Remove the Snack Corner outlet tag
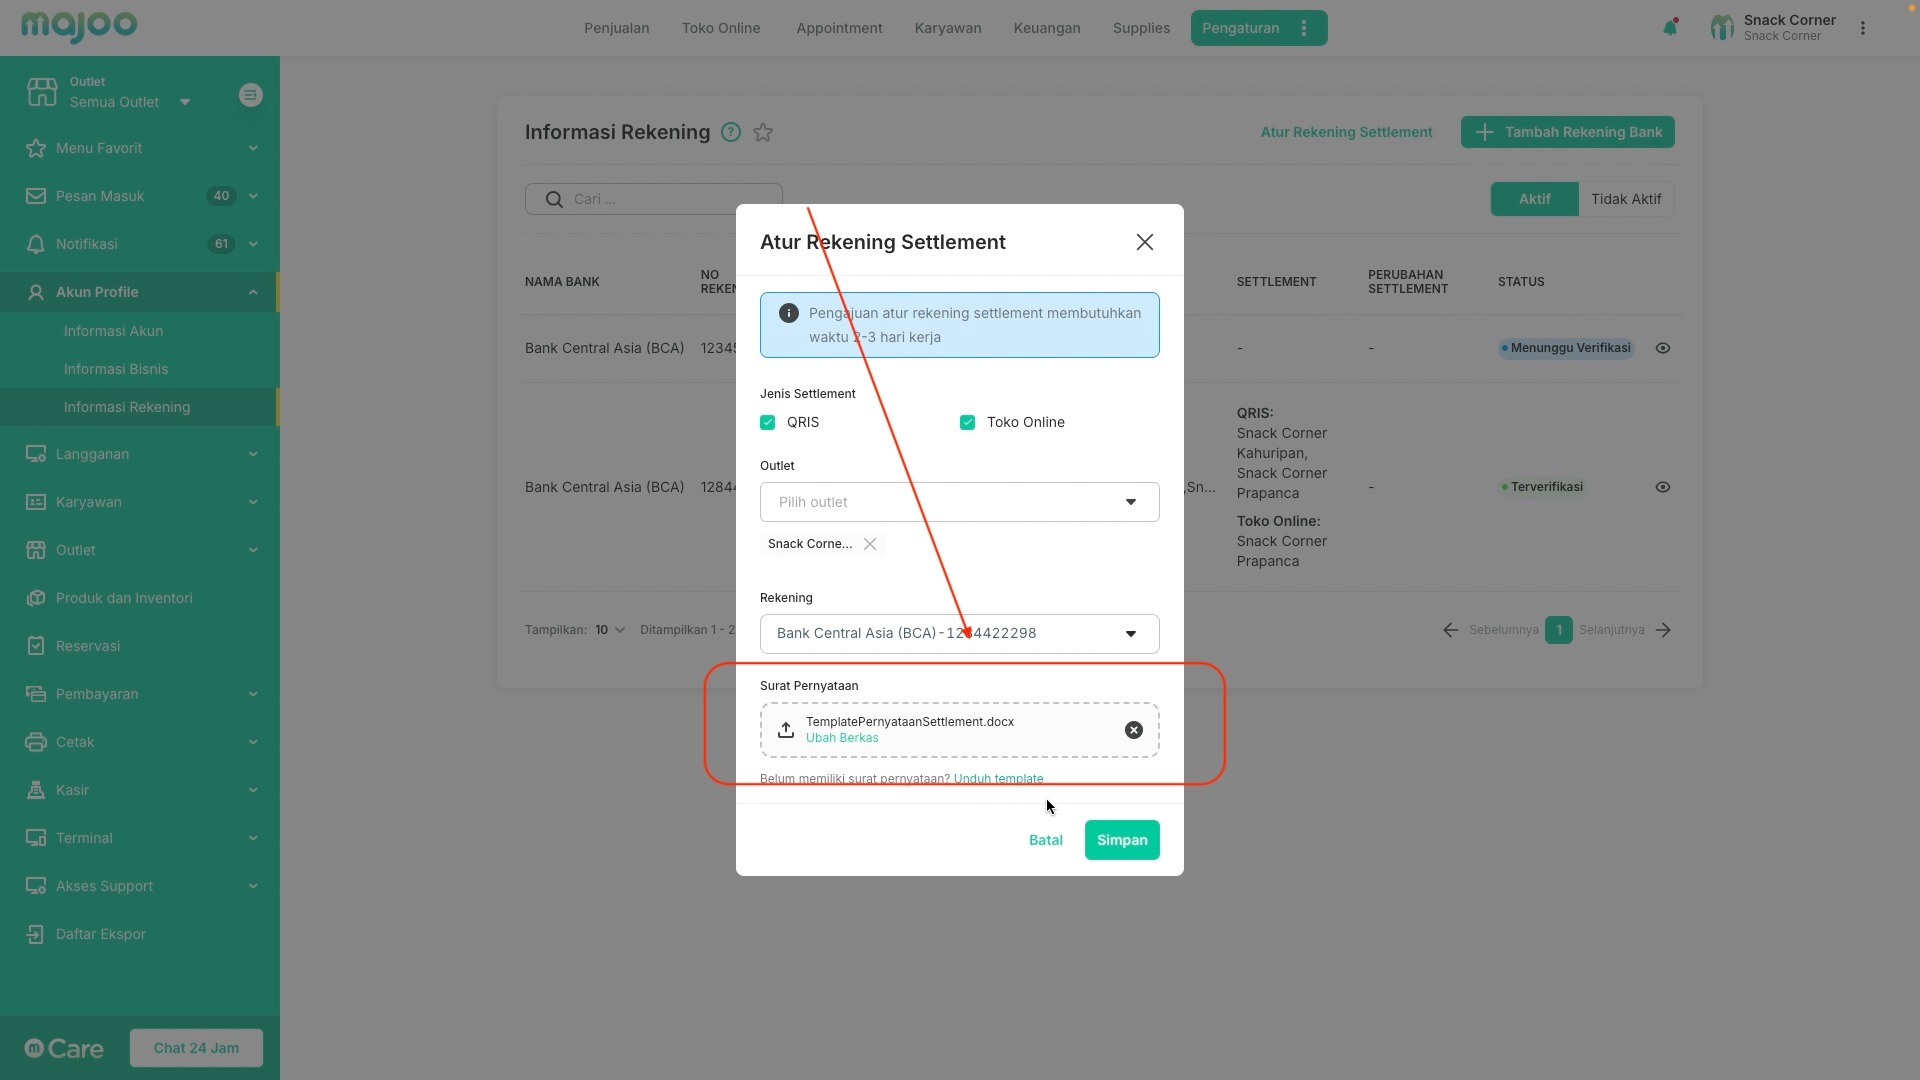 [870, 544]
